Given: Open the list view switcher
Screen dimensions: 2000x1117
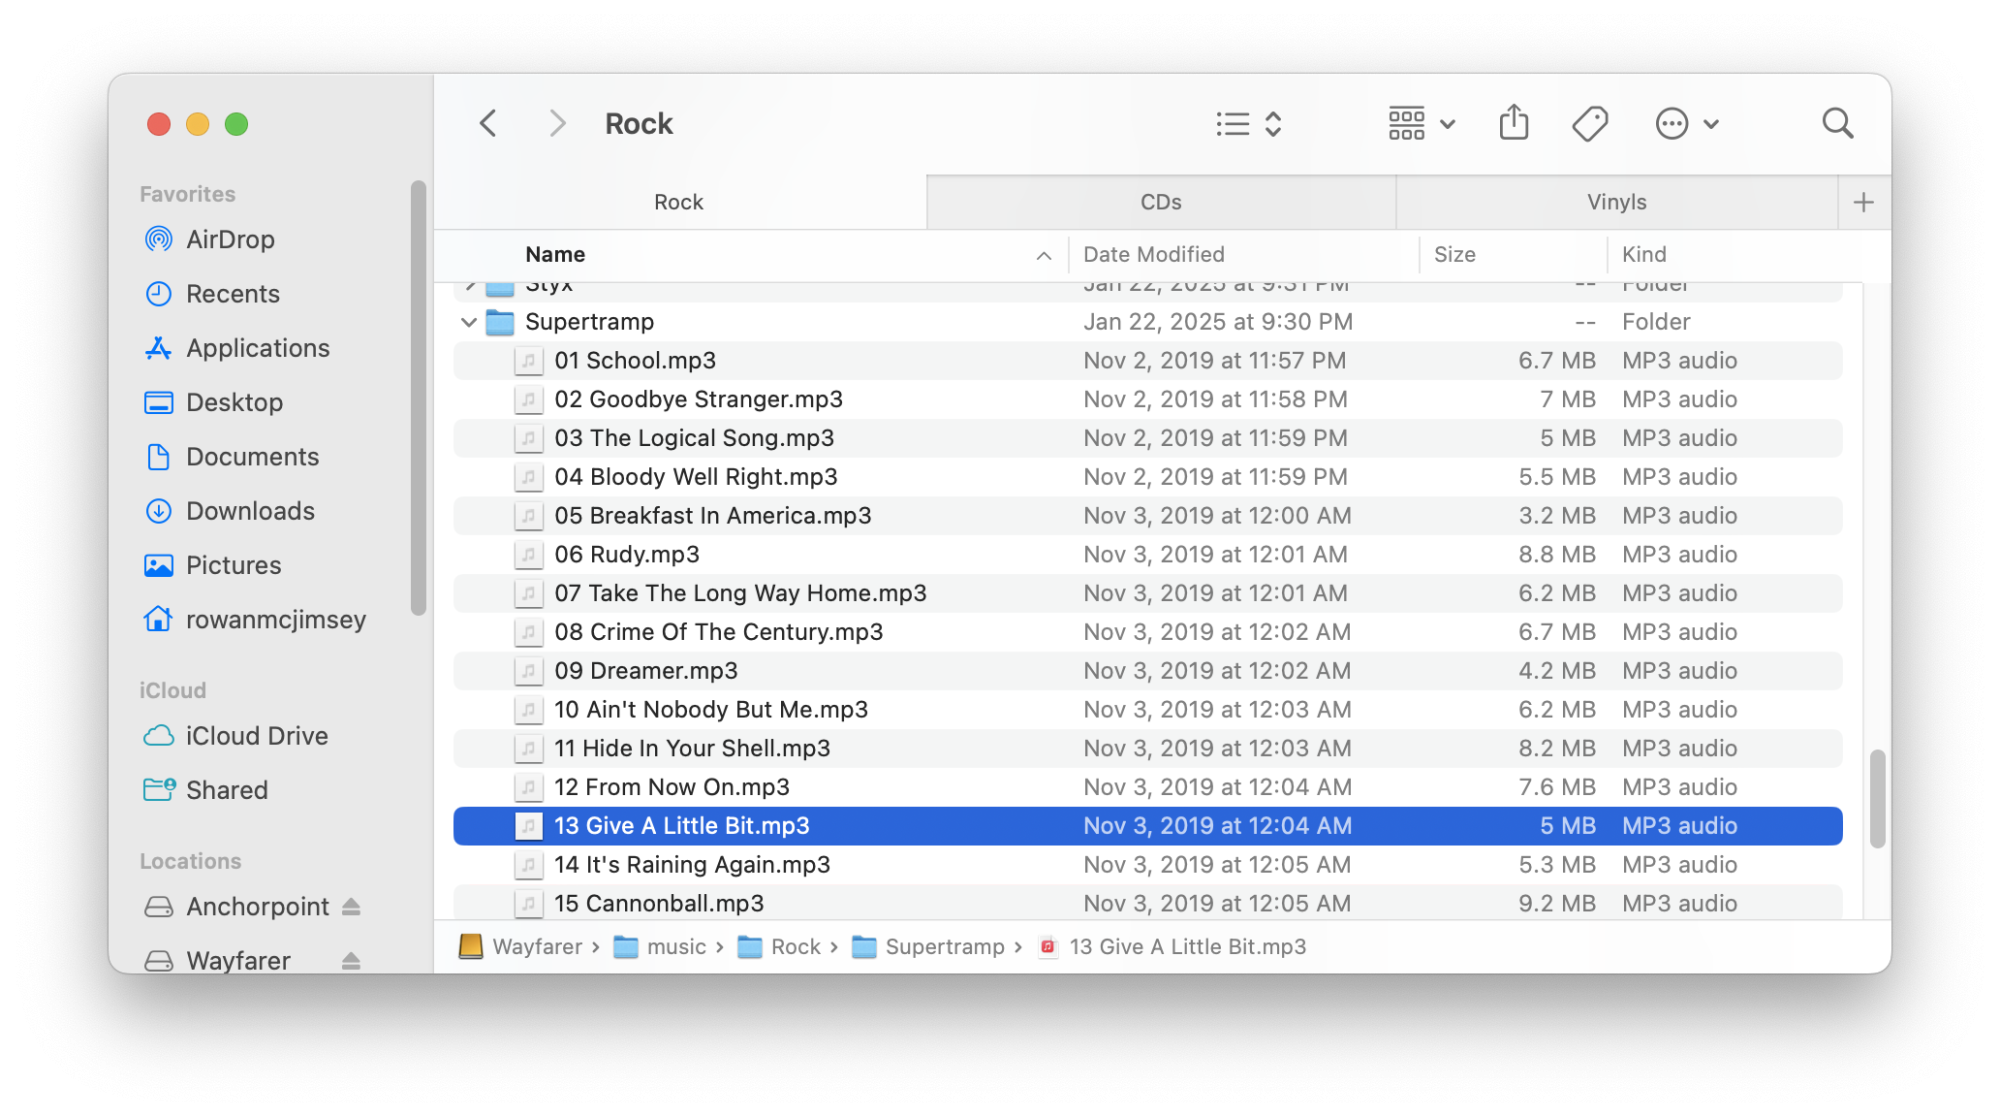Looking at the screenshot, I should 1249,124.
